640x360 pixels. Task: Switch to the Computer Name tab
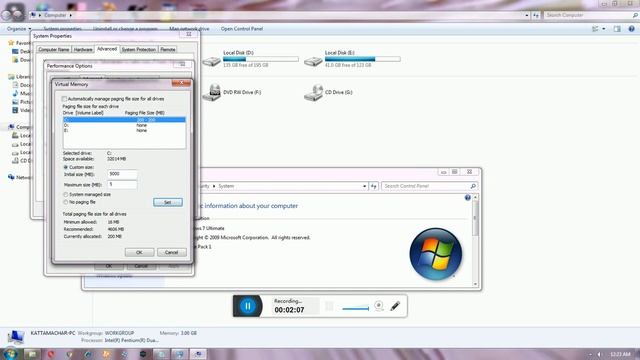pyautogui.click(x=54, y=49)
